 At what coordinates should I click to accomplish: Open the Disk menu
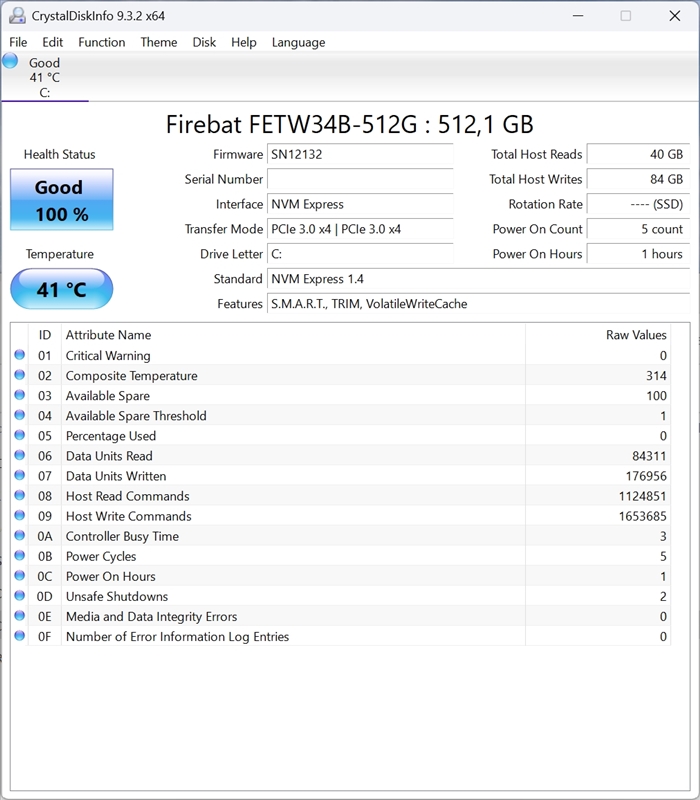204,42
